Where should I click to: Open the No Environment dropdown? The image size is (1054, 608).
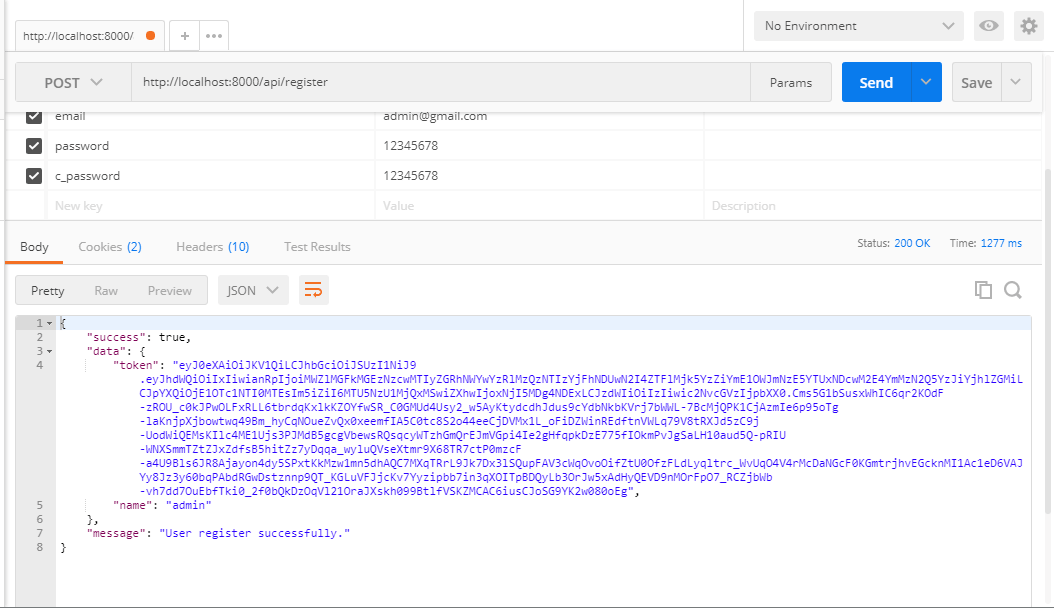point(858,26)
